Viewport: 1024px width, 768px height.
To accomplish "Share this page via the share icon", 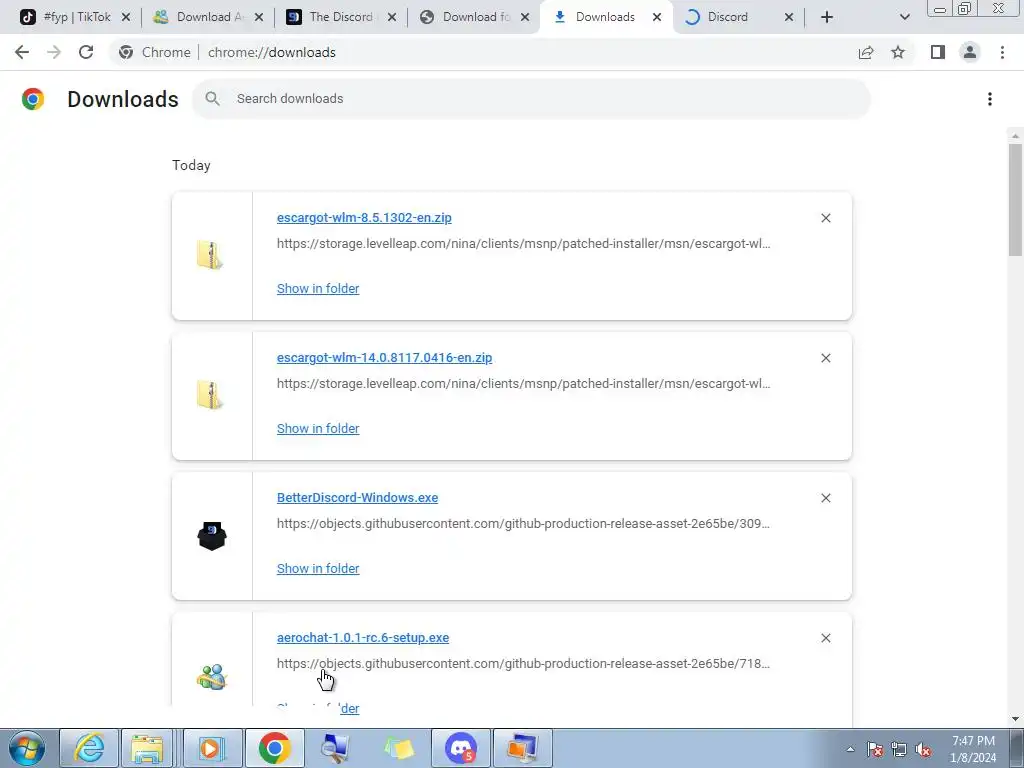I will (866, 52).
